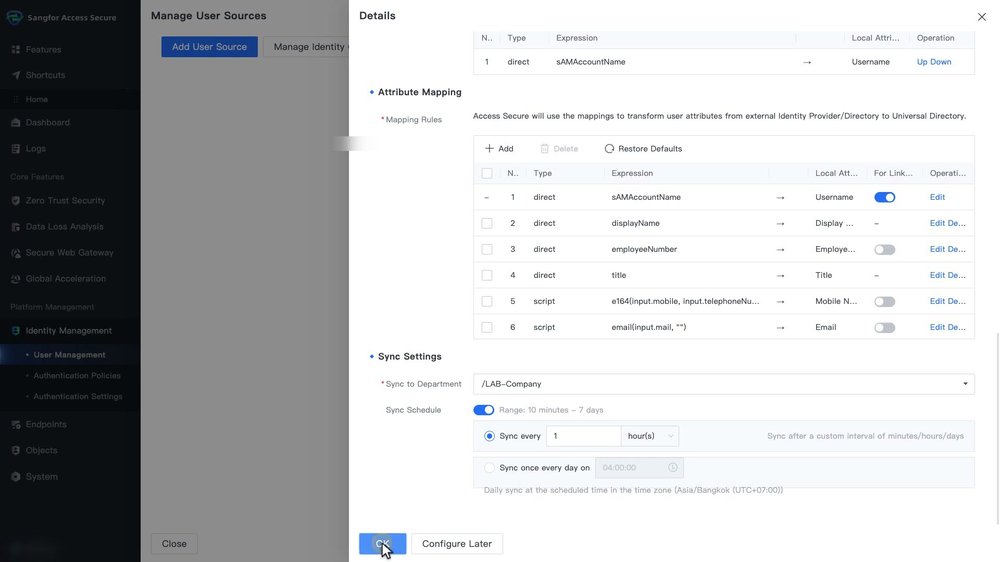Enable the For Linking switch on the employeeNumber row

click(885, 249)
